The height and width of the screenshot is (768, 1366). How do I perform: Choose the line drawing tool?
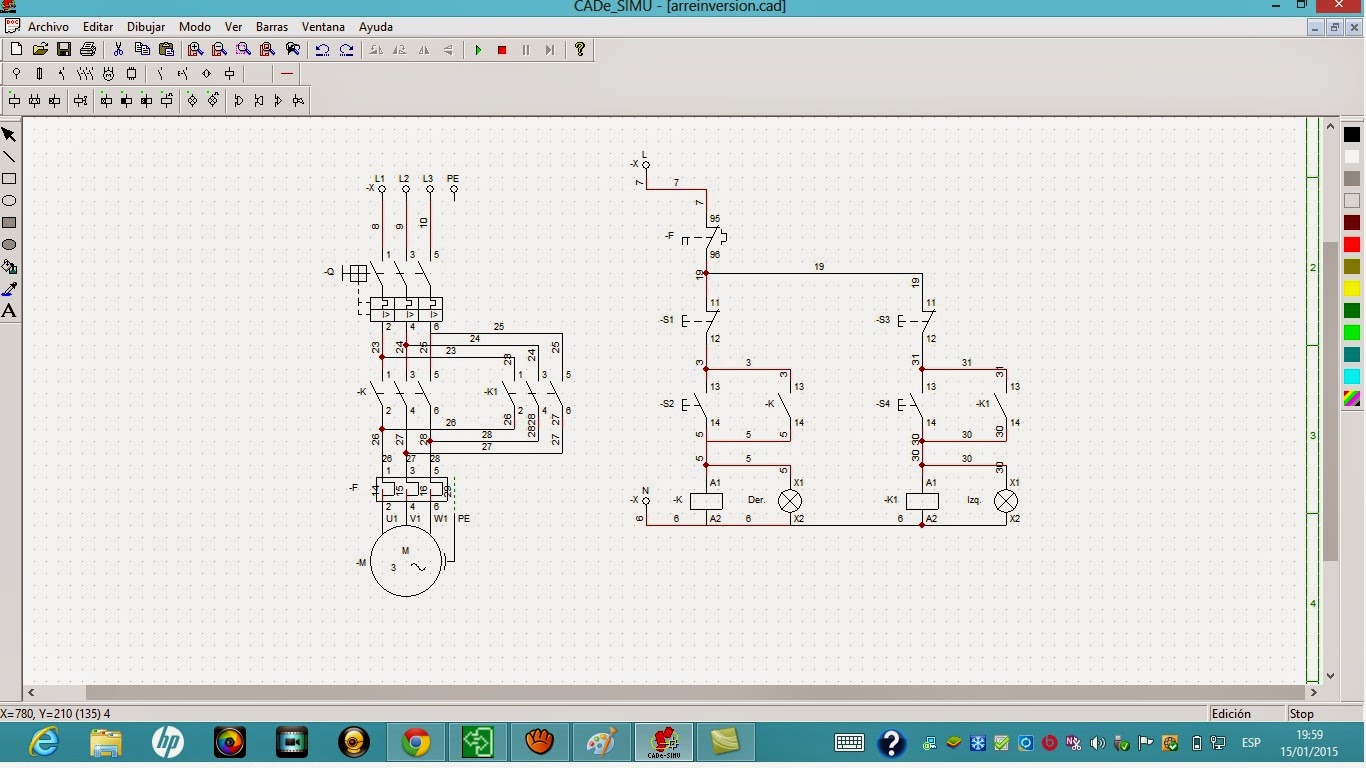click(x=9, y=157)
